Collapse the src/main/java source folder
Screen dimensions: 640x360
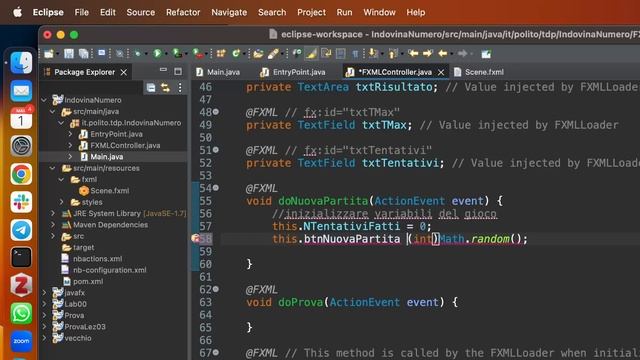click(53, 111)
